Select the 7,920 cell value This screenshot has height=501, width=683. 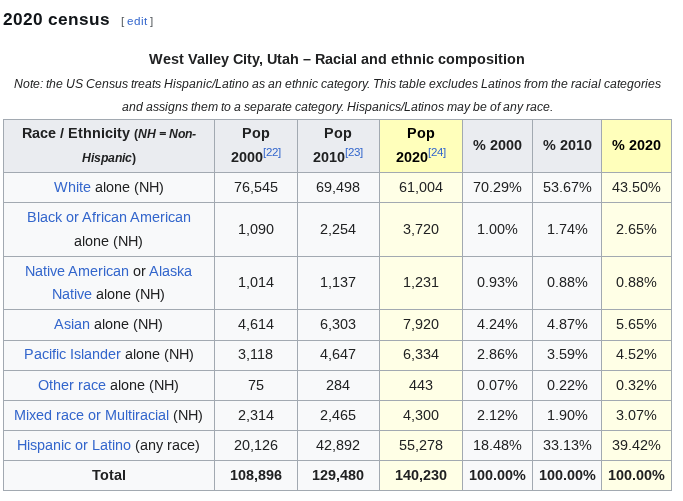[421, 324]
